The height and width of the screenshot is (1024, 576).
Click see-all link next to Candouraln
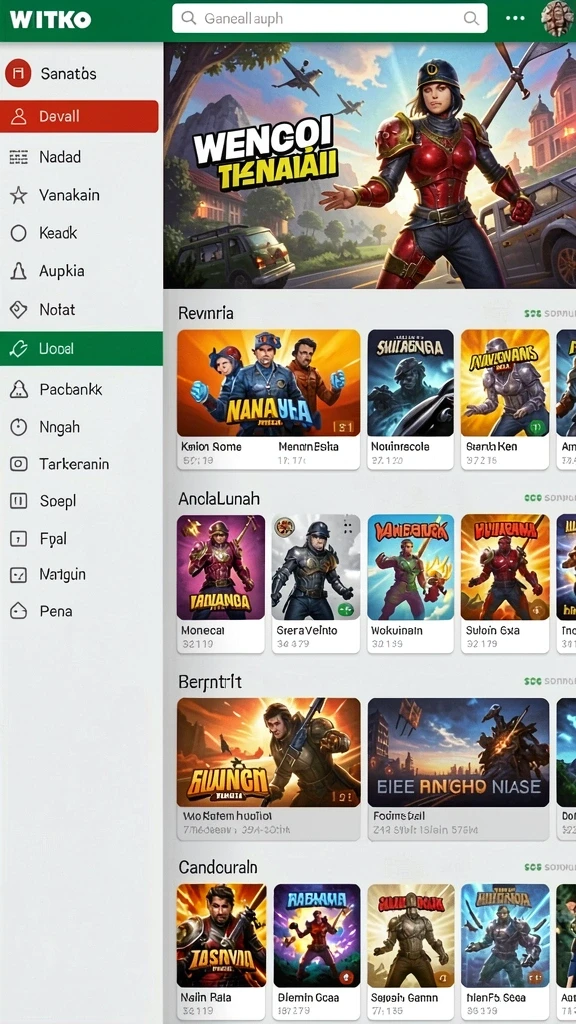[x=549, y=867]
